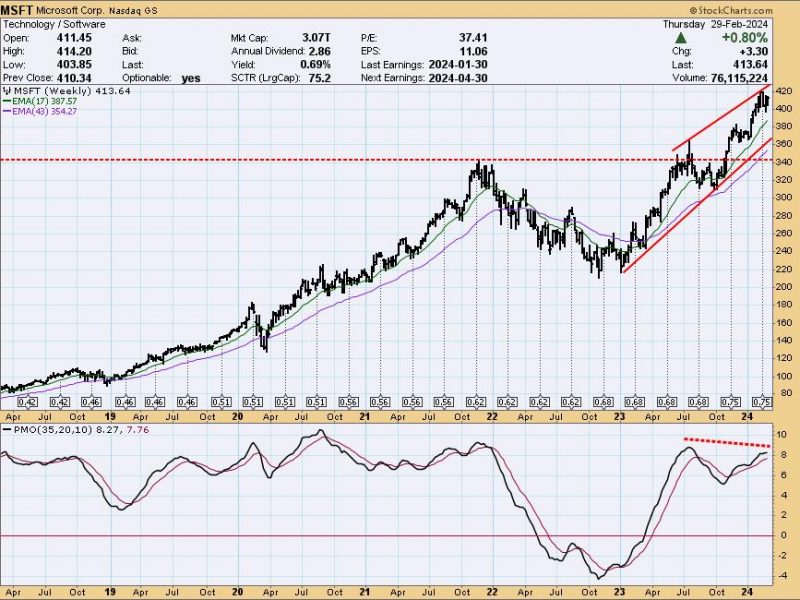Click the PMO(35,20,10) indicator label
This screenshot has height=600, width=800.
click(x=53, y=430)
